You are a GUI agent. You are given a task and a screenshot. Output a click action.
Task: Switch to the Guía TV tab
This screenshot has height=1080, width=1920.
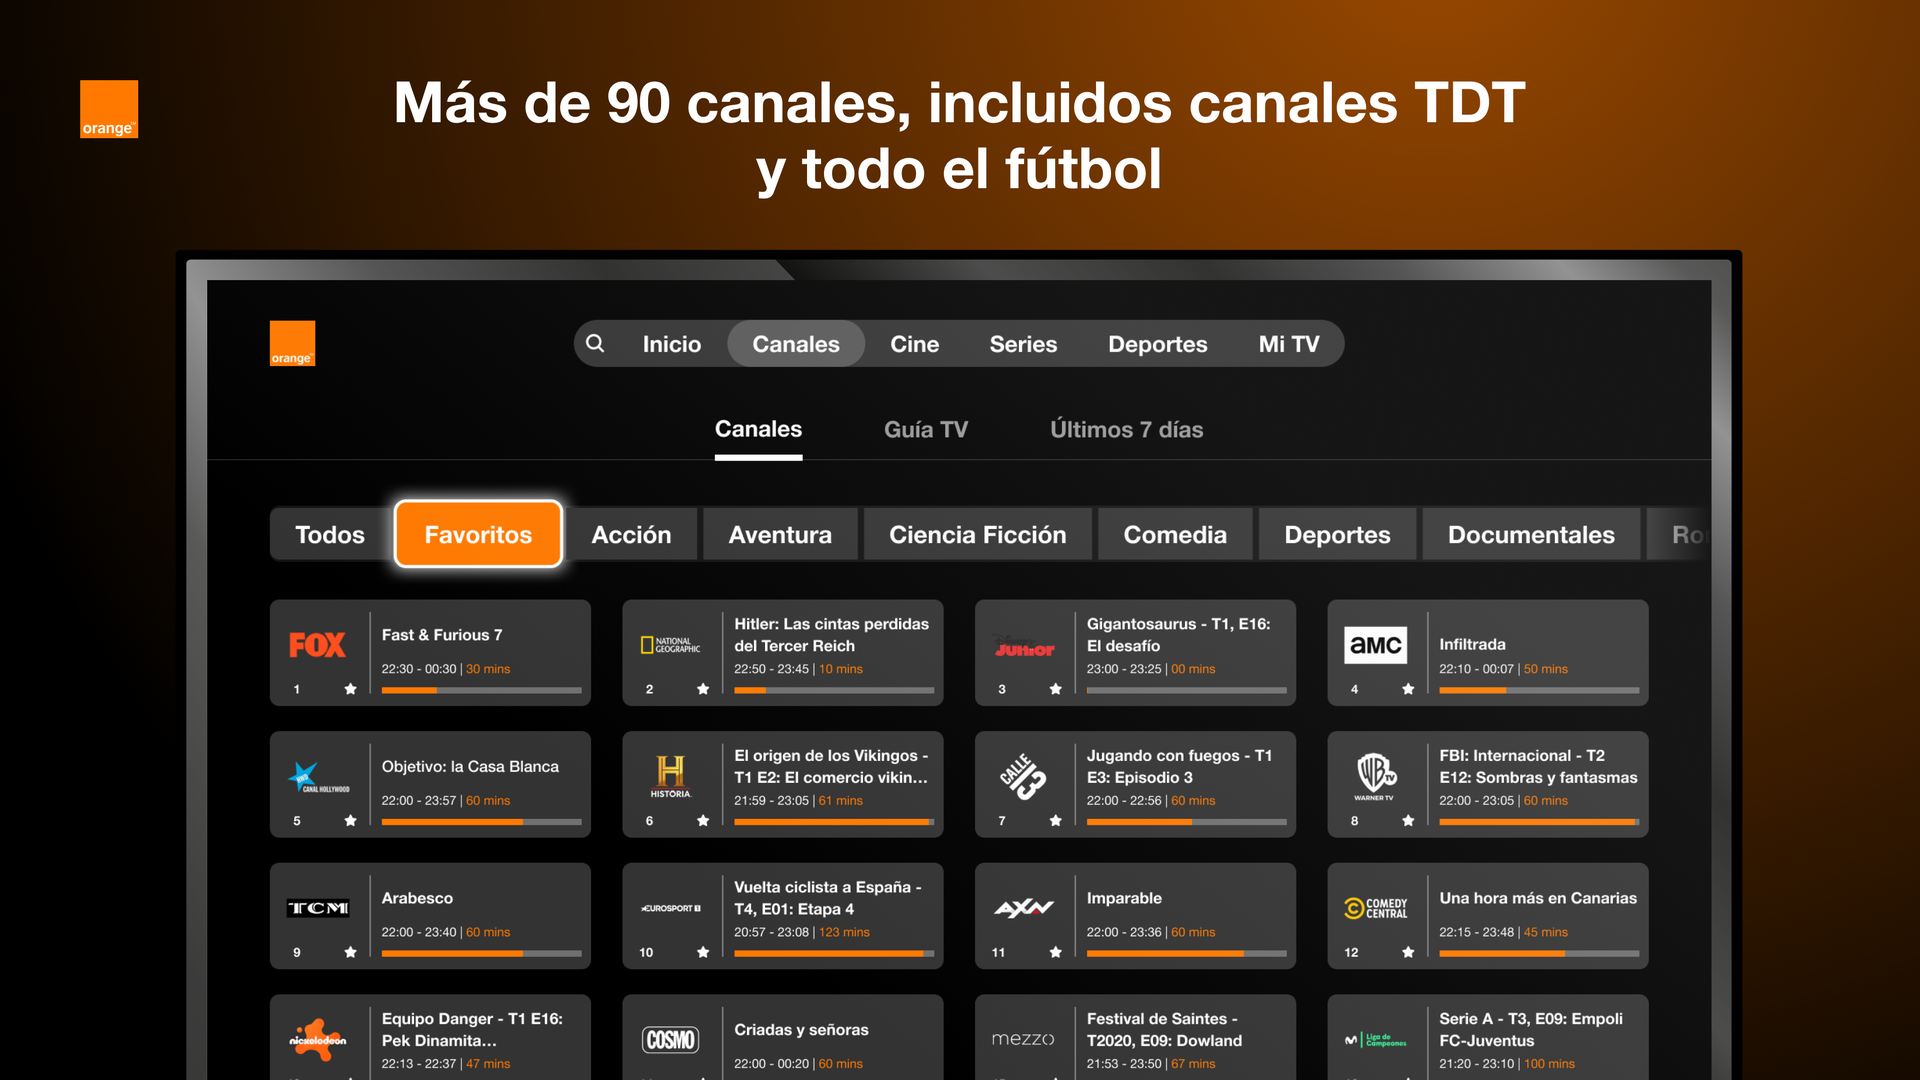click(x=926, y=430)
